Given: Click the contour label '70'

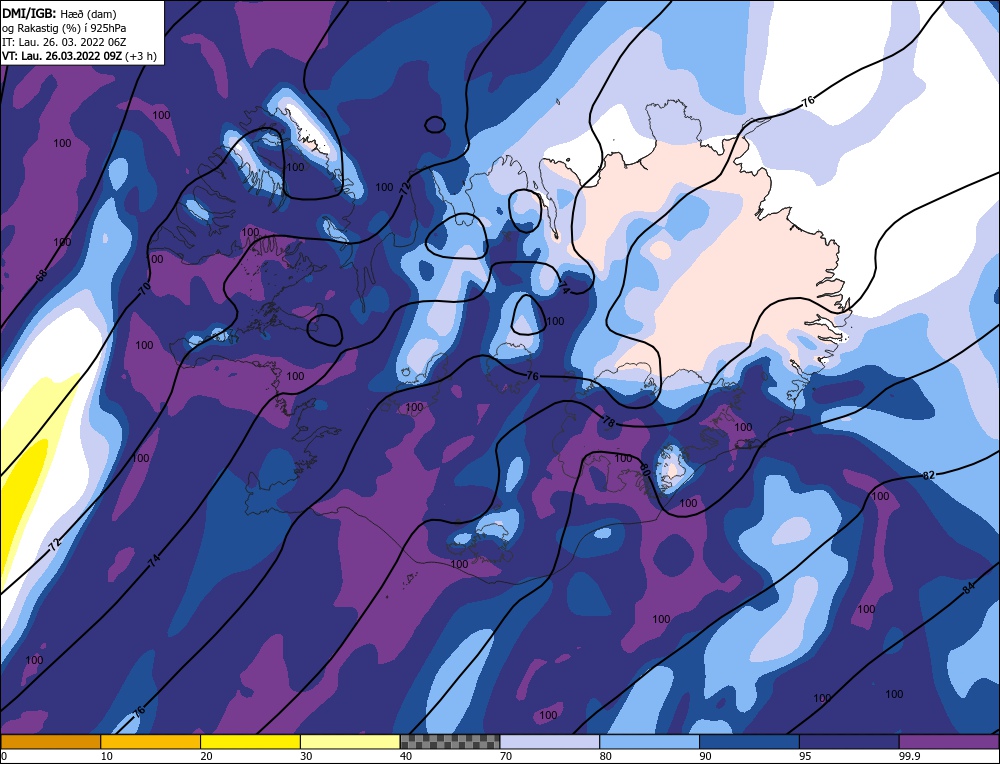Looking at the screenshot, I should [x=145, y=289].
